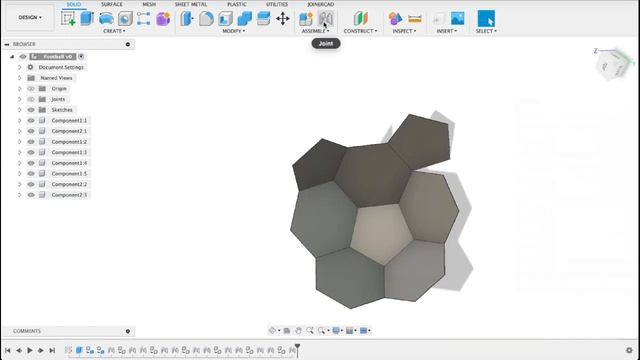
Task: Toggle visibility of Sketches folder
Action: [x=31, y=110]
